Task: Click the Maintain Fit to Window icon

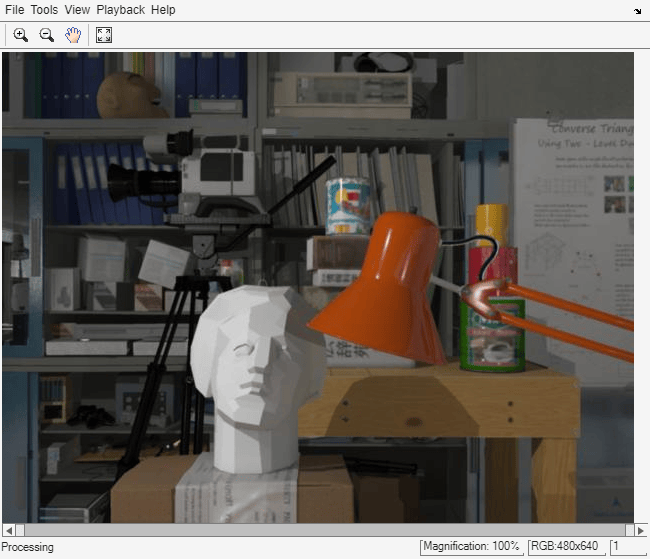Action: [x=104, y=35]
